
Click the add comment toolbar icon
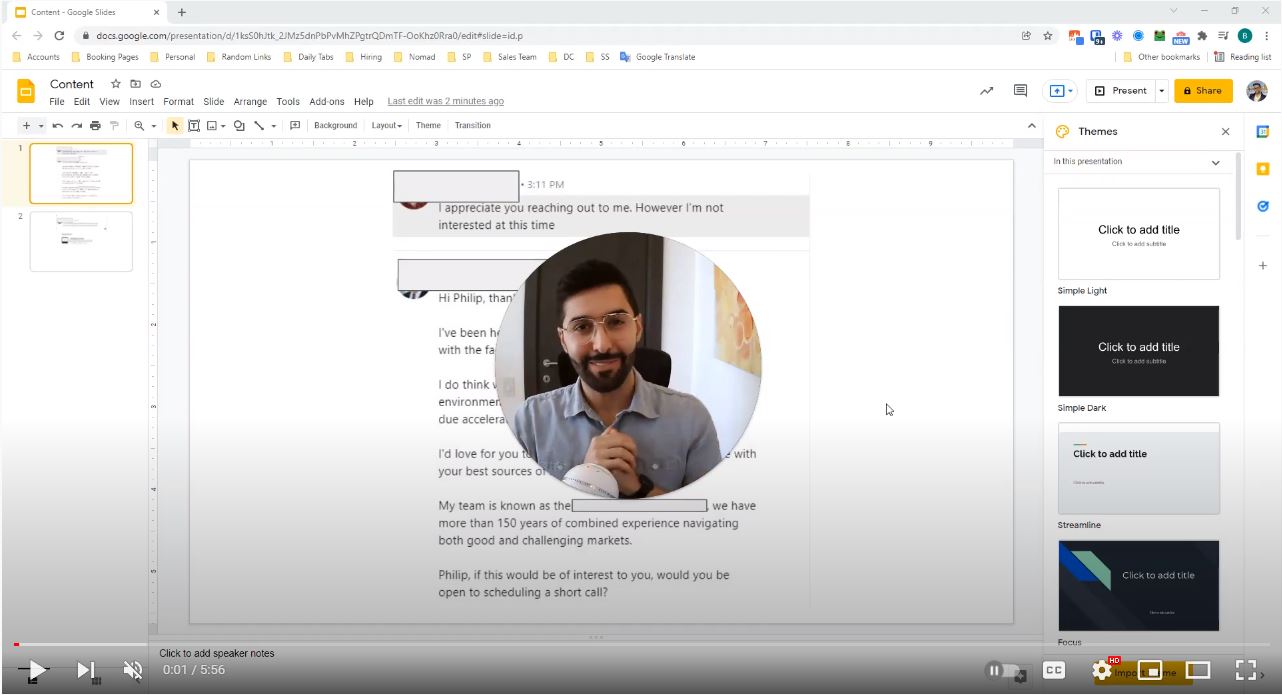point(295,126)
